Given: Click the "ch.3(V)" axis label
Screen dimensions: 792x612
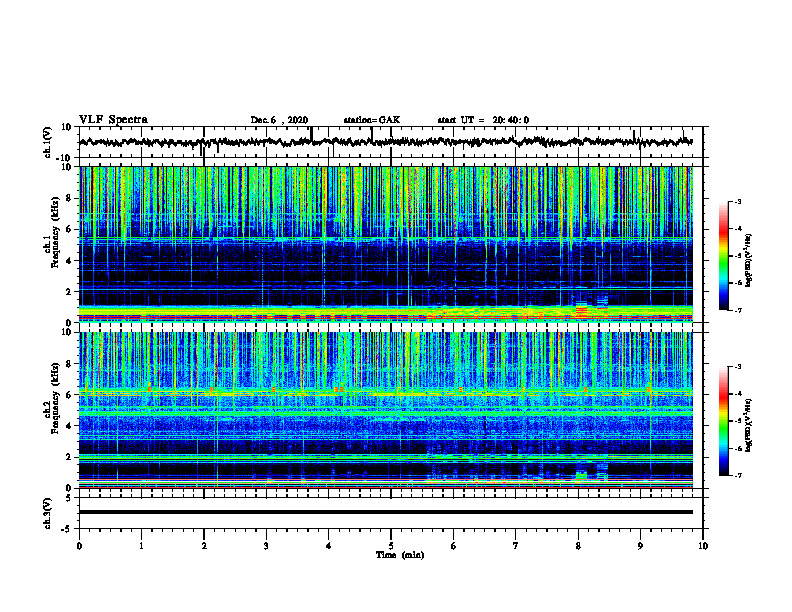Looking at the screenshot, I should click(47, 513).
